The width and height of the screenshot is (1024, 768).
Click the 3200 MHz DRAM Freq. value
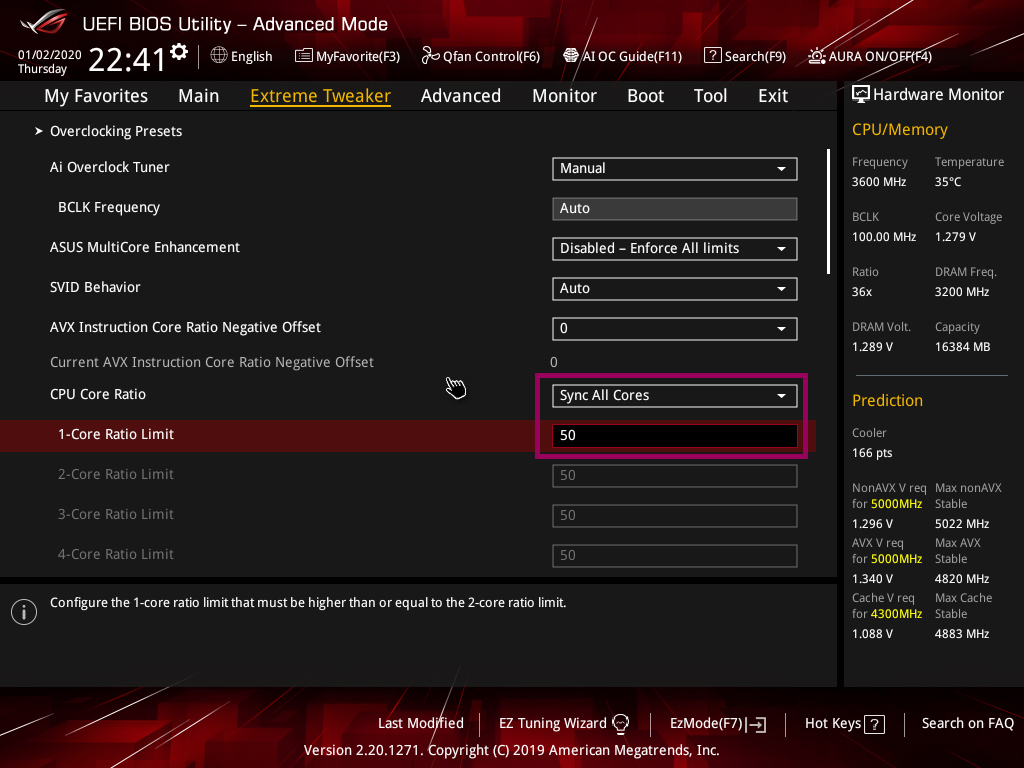[962, 292]
